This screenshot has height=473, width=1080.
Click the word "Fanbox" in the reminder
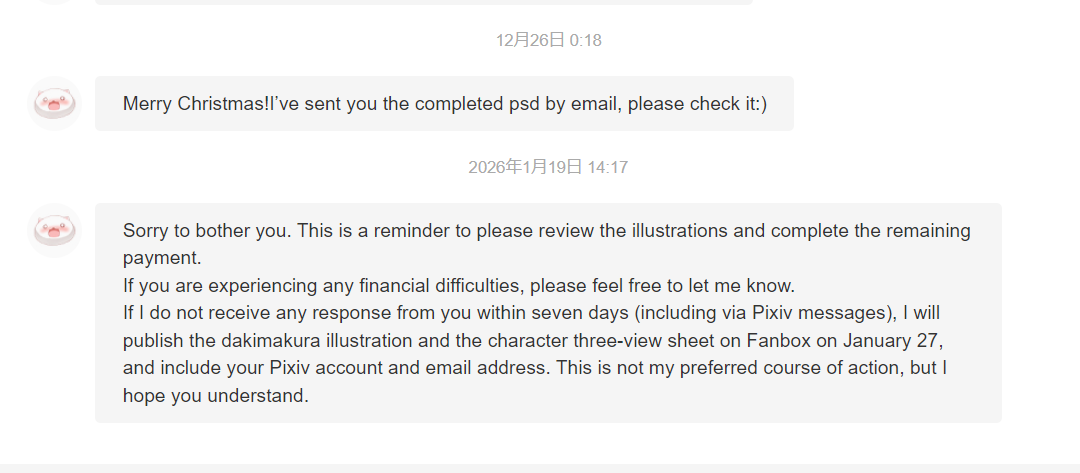coord(777,340)
